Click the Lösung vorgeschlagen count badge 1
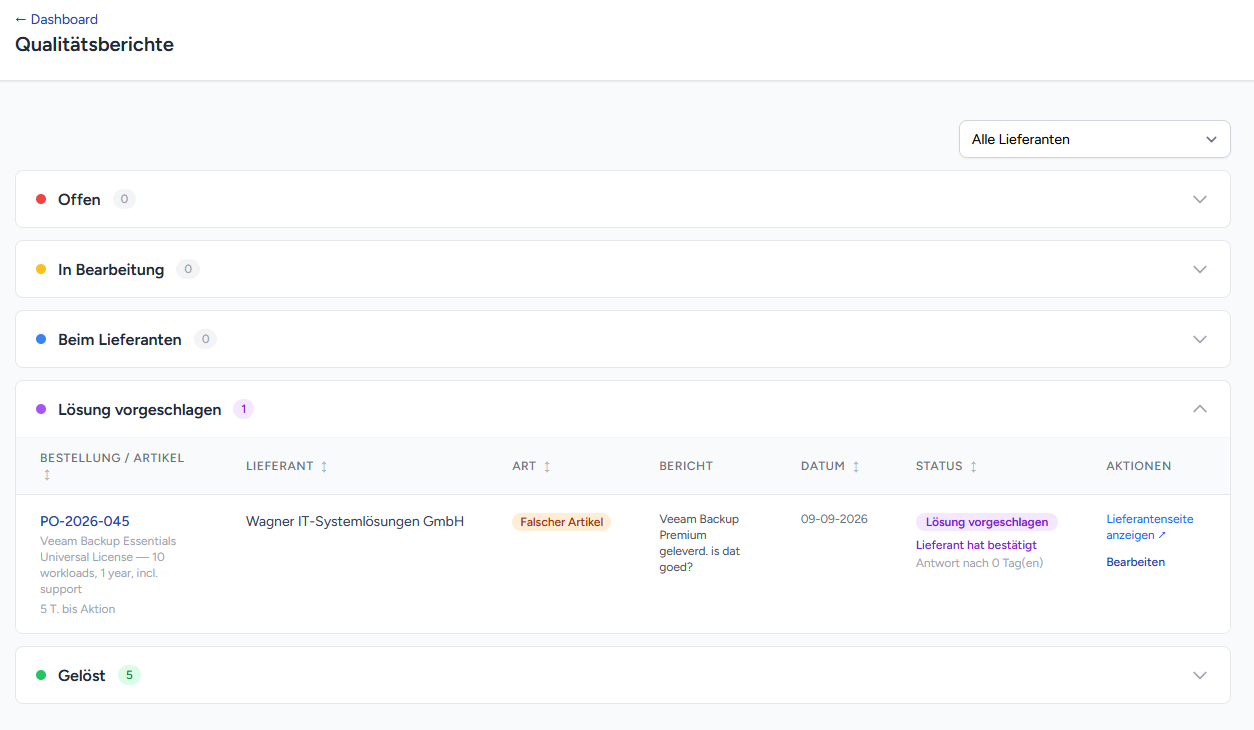The image size is (1254, 730). point(243,409)
